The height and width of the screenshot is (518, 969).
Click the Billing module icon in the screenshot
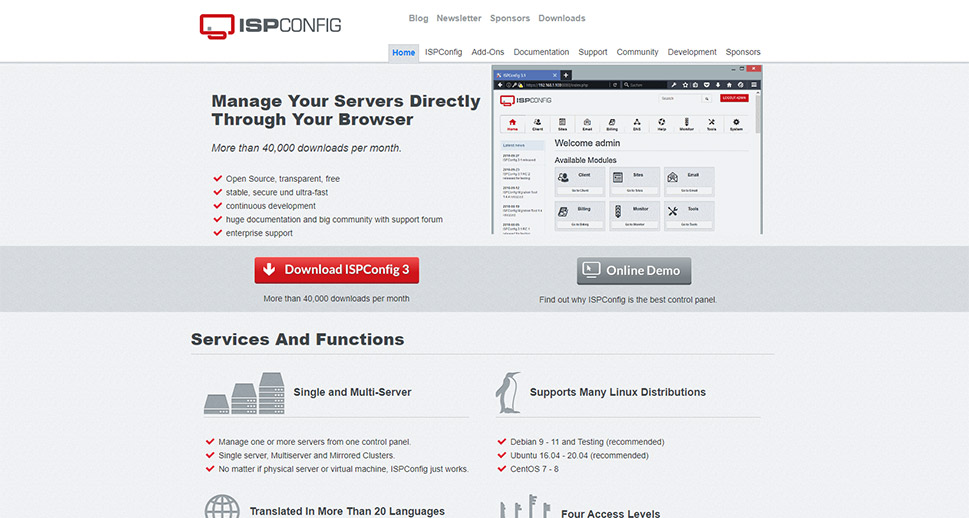click(x=563, y=211)
